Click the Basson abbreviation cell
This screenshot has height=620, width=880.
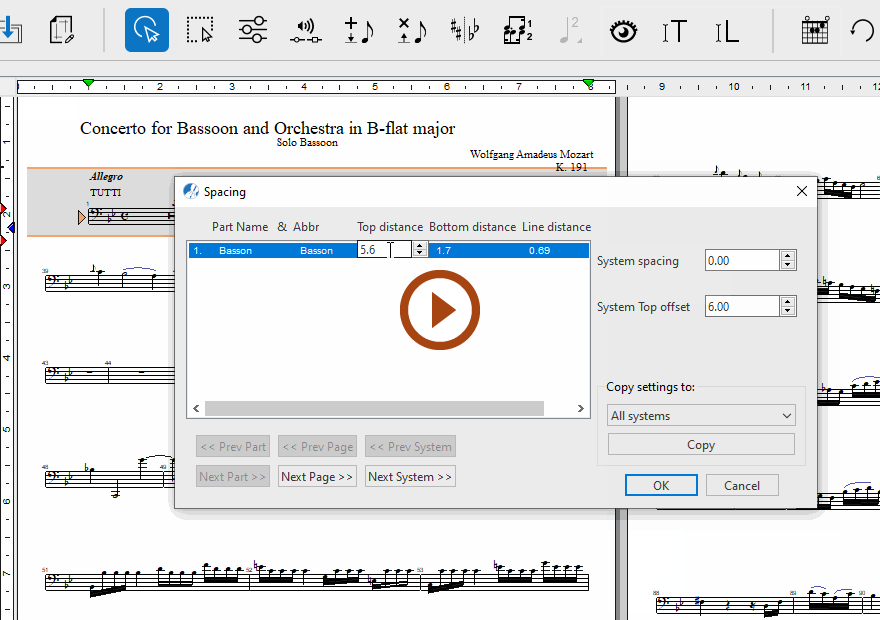pos(317,250)
